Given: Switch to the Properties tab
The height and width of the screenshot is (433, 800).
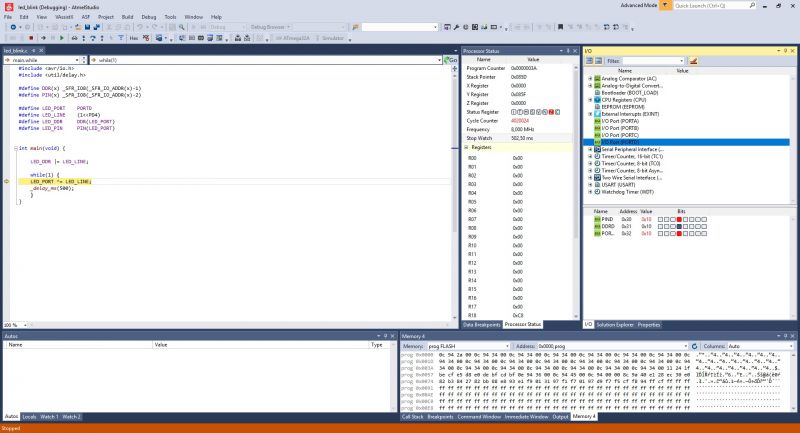Looking at the screenshot, I should [x=648, y=324].
